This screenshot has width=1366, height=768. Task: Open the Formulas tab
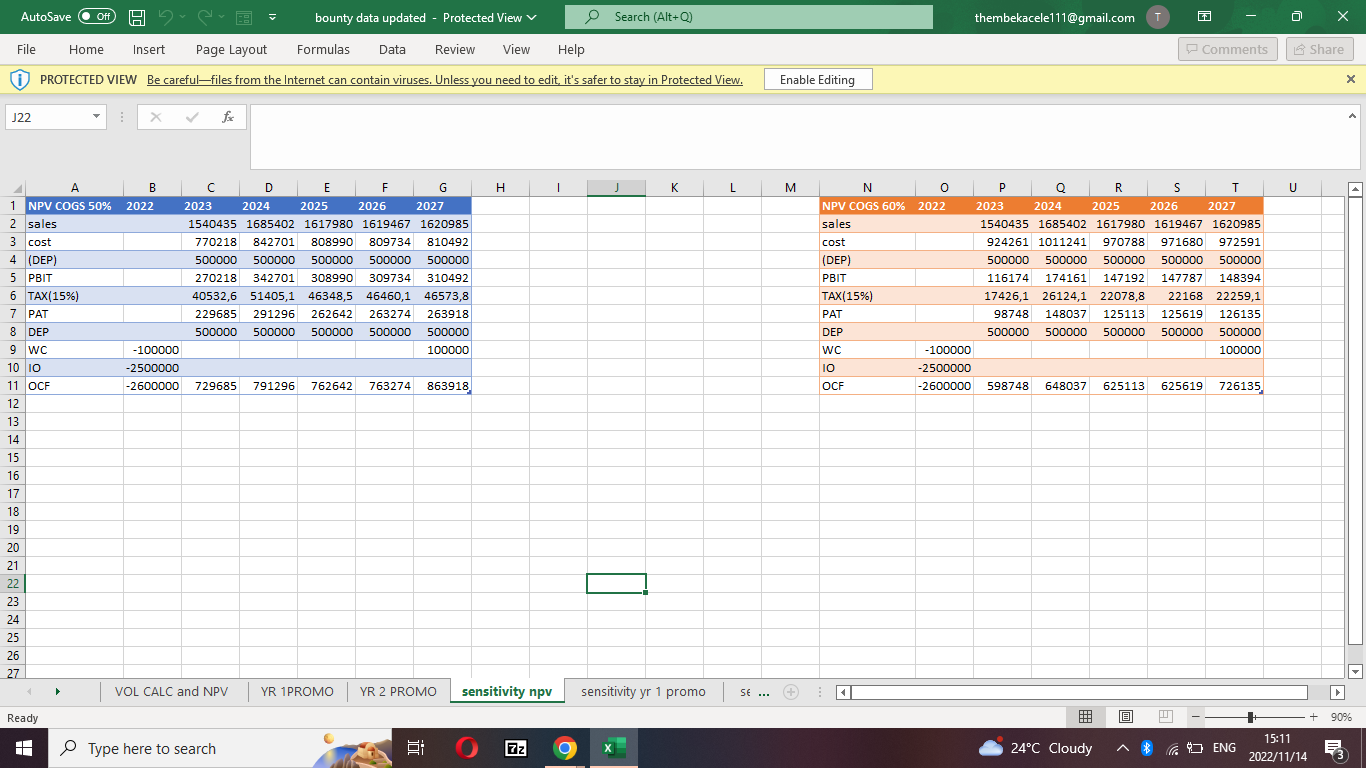point(323,49)
